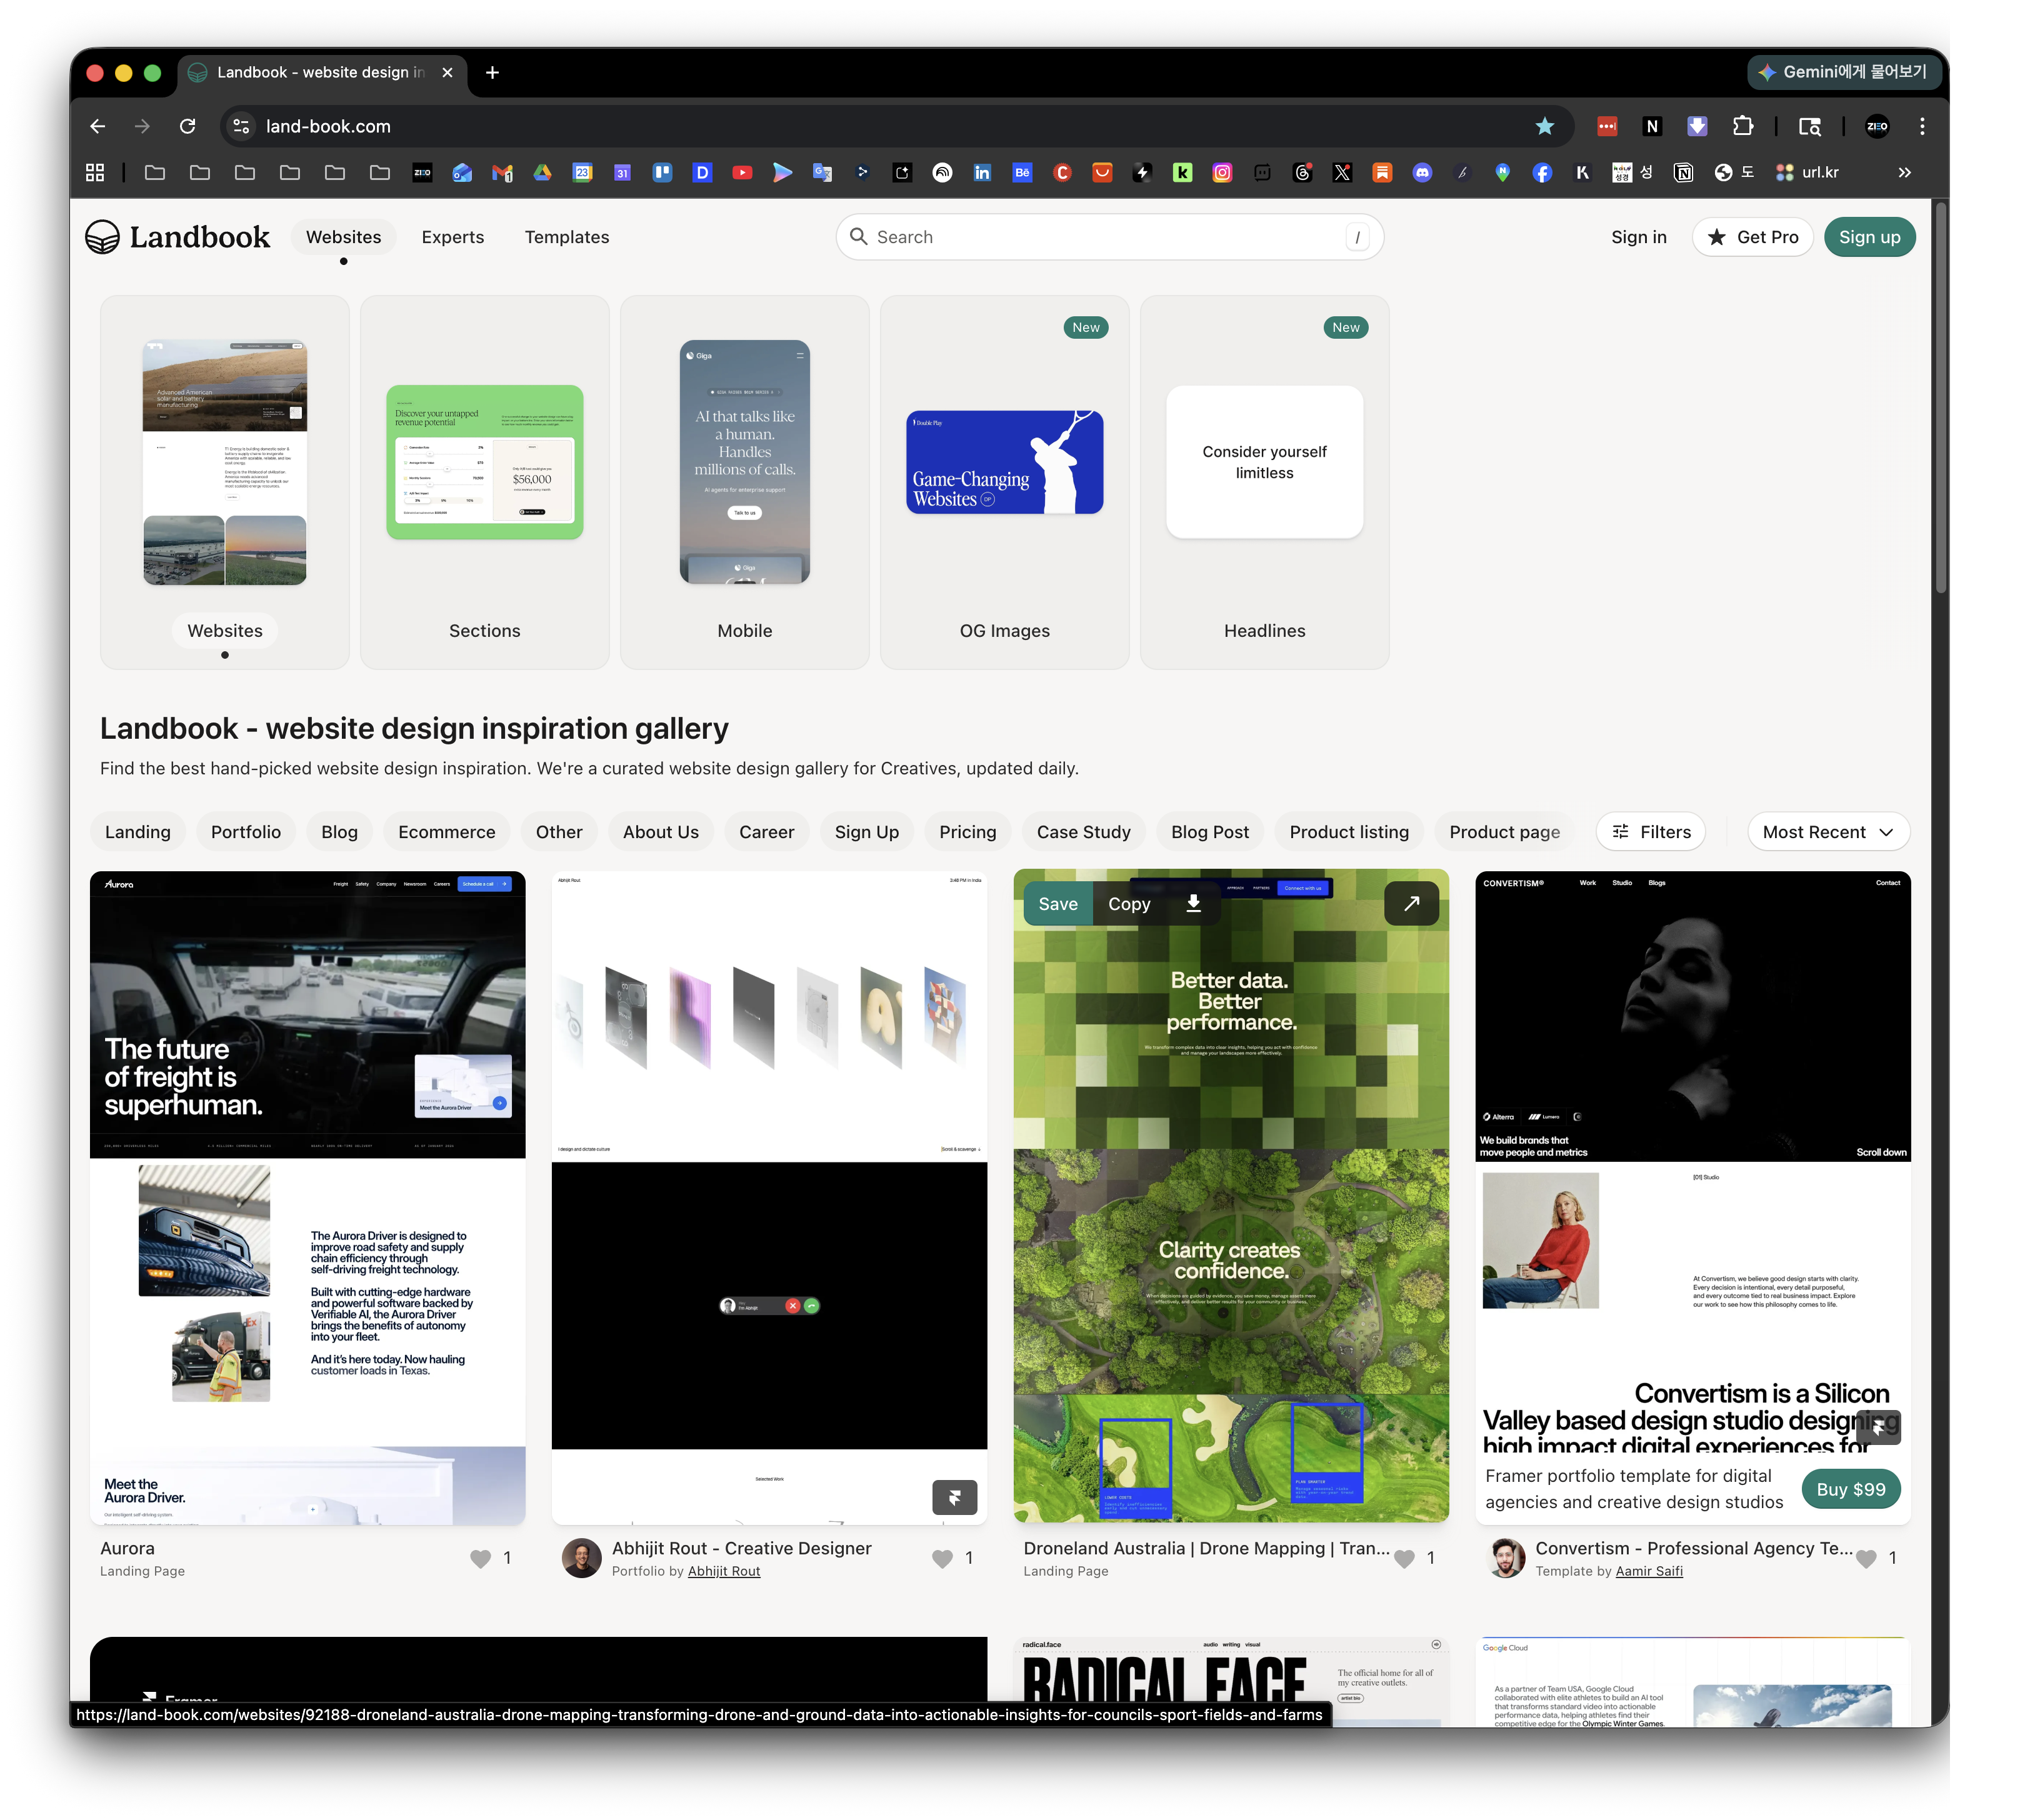Toggle the Ecommerce filter chip
Viewport: 2020px width, 1820px height.
coord(447,832)
